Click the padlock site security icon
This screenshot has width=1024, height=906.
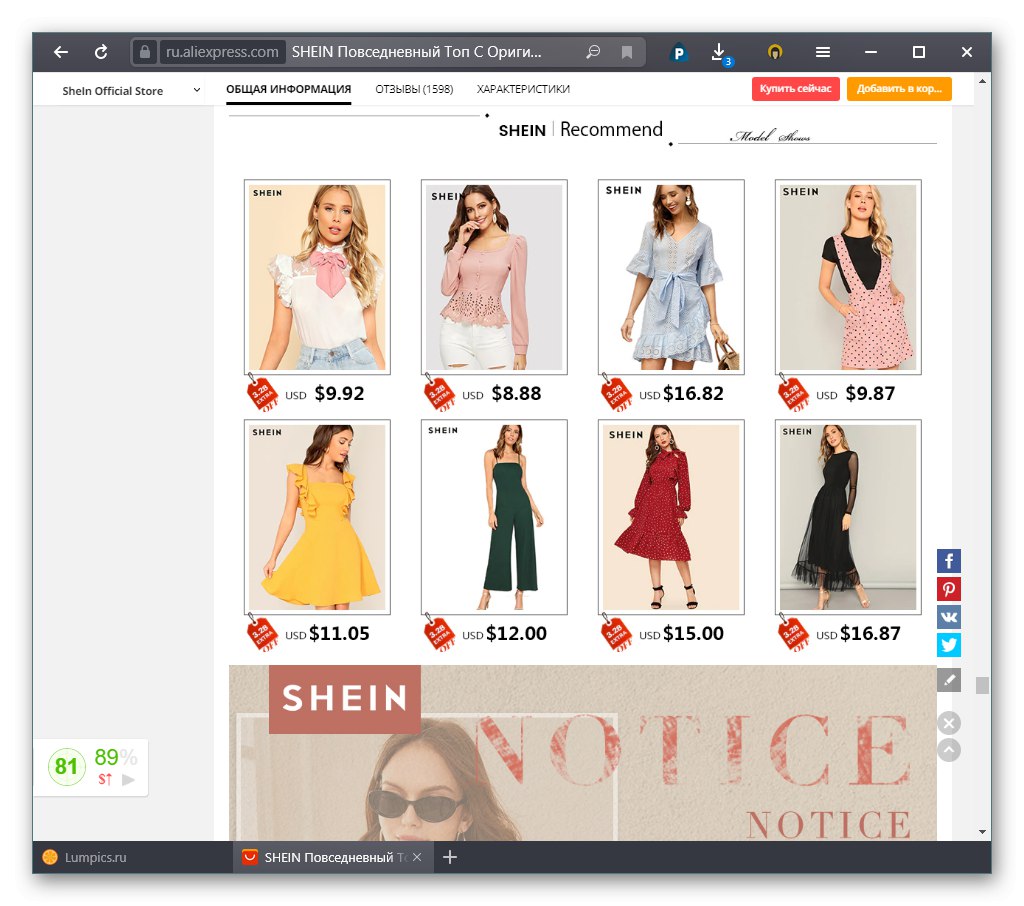[x=144, y=52]
